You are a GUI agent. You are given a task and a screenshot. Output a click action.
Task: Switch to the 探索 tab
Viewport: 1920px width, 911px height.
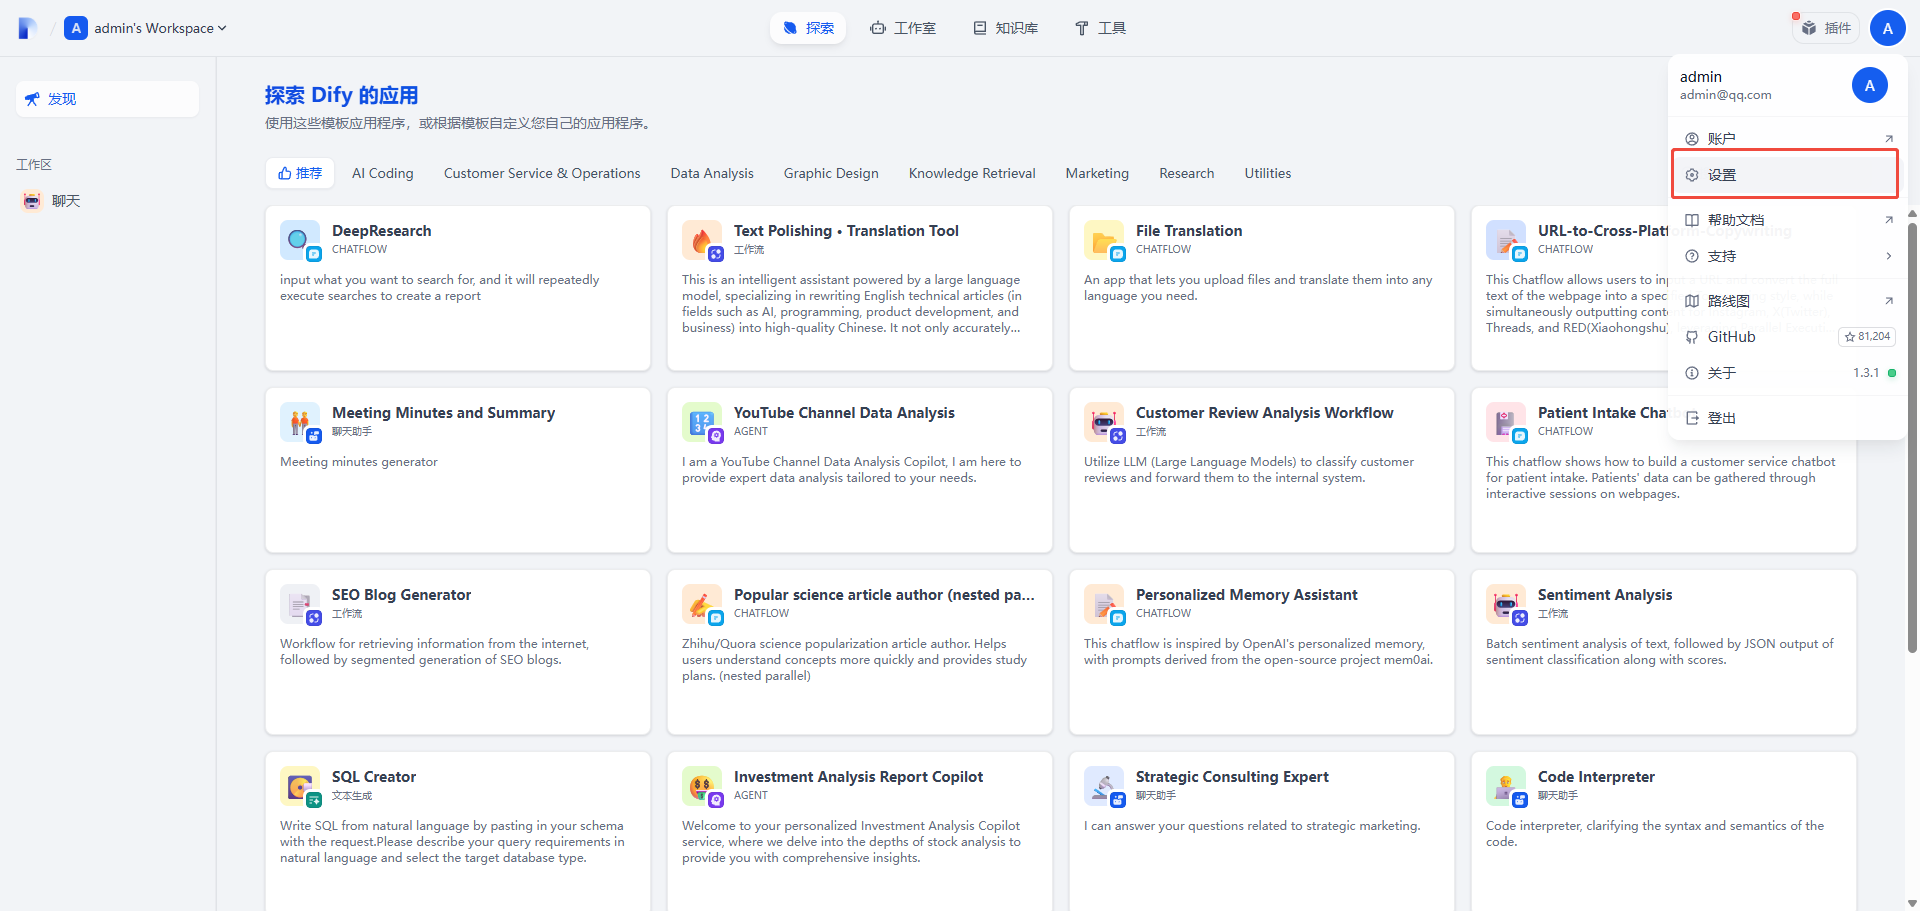(808, 28)
